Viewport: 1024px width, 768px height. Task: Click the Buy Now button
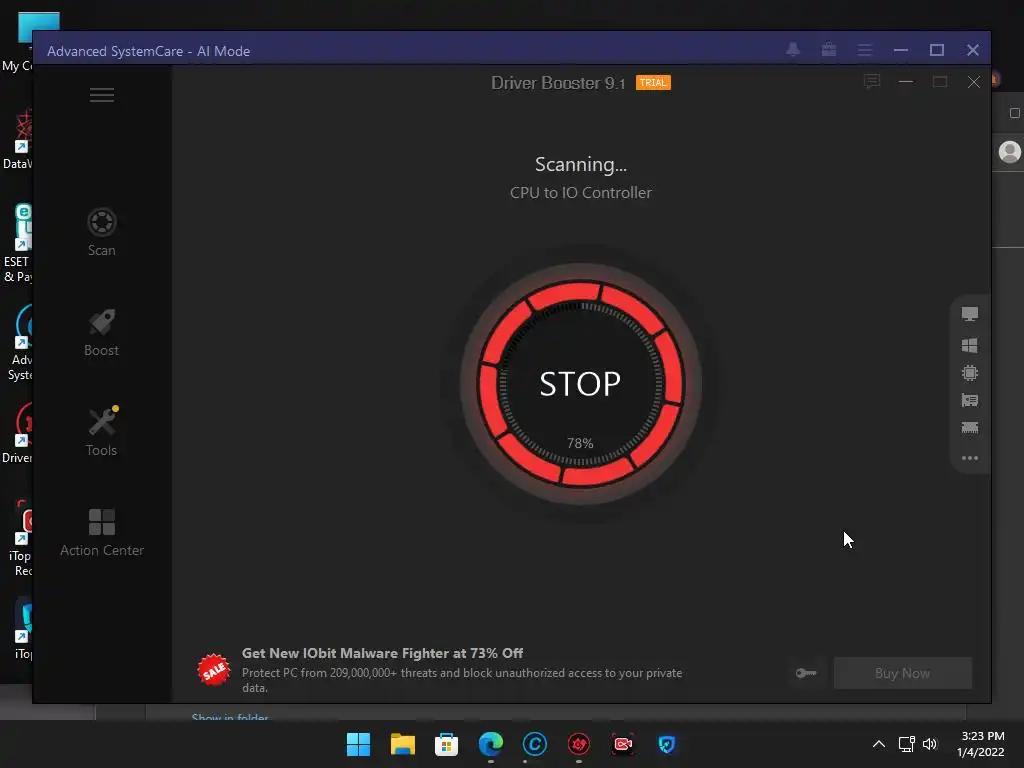click(903, 673)
